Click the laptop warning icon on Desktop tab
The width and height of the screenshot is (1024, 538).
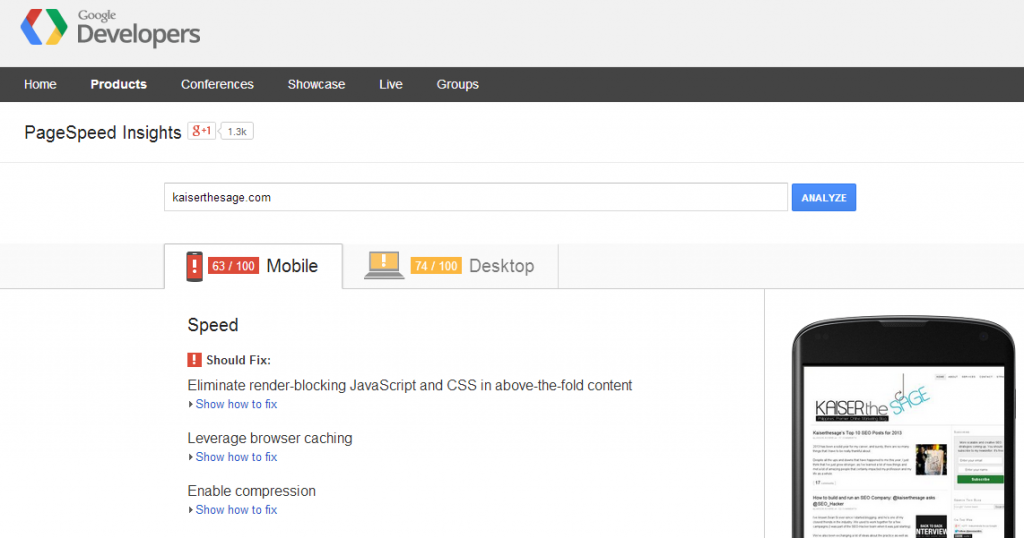pyautogui.click(x=383, y=265)
